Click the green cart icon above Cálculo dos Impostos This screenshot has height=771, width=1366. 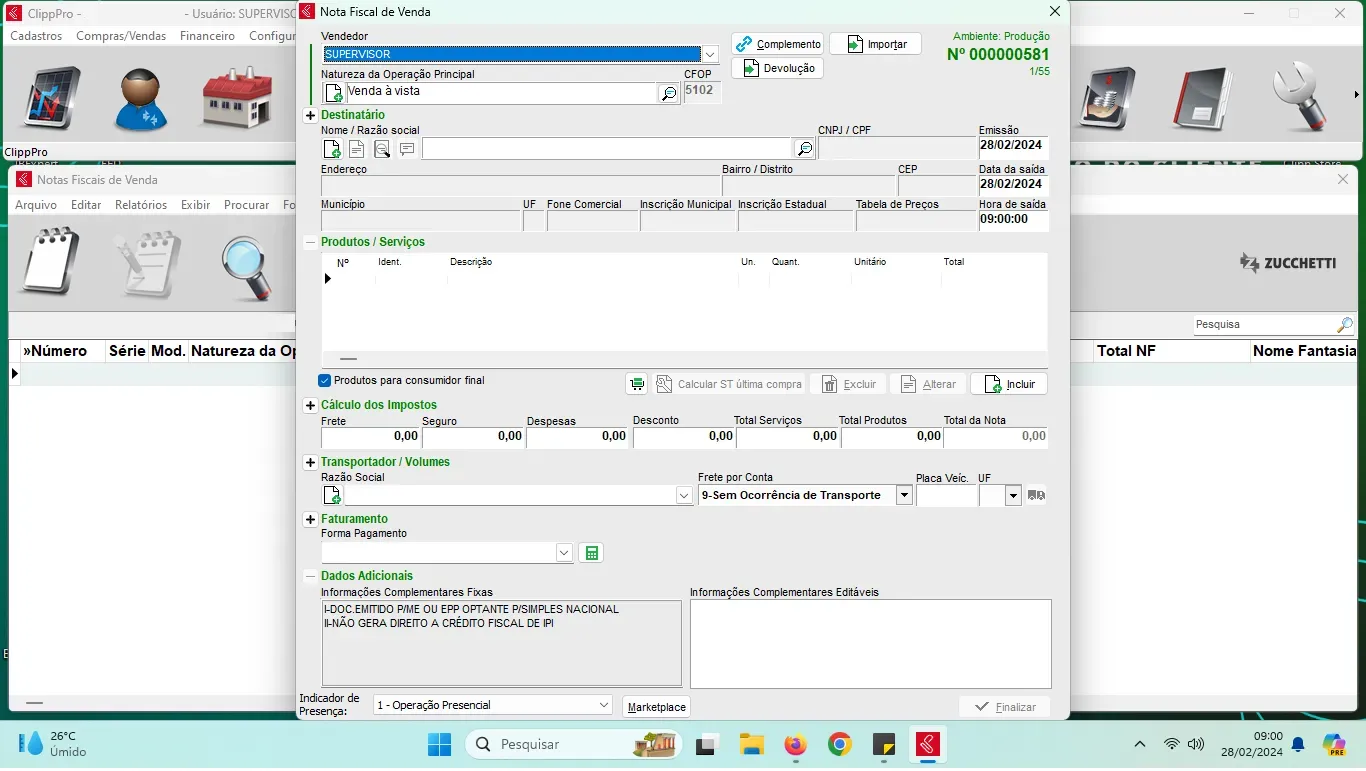click(636, 384)
